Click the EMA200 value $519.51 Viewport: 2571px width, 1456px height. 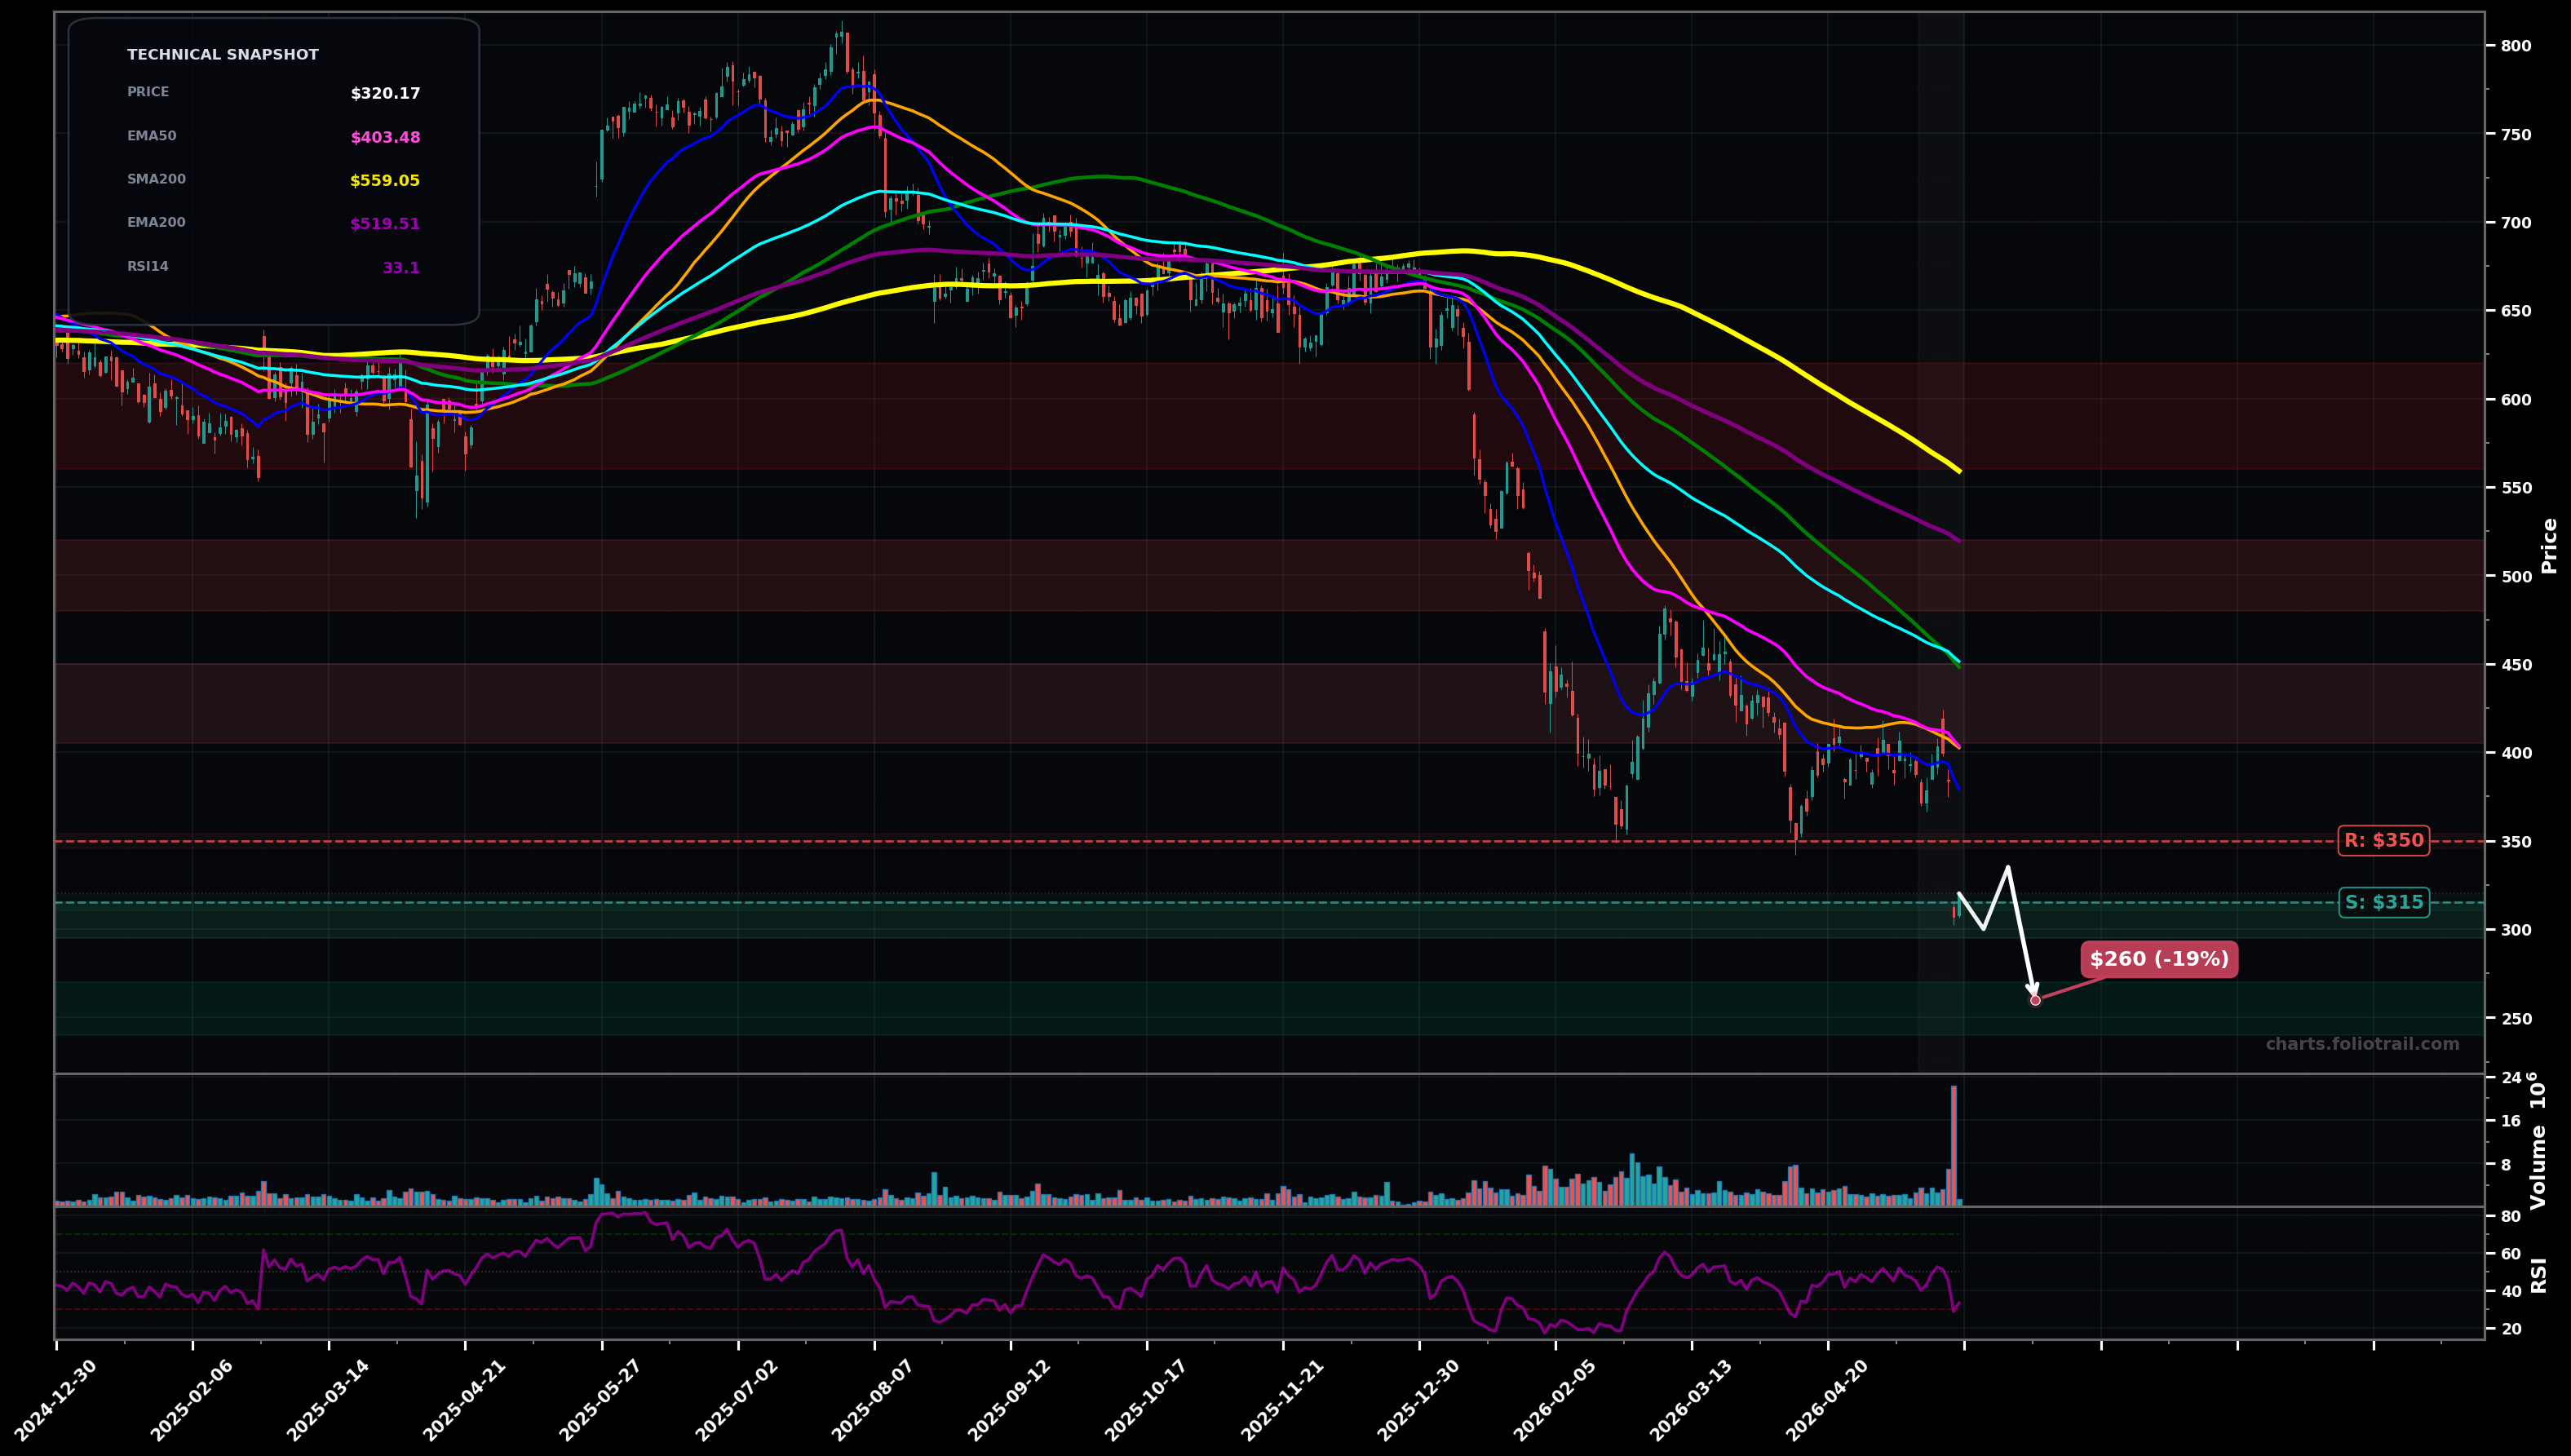point(385,225)
